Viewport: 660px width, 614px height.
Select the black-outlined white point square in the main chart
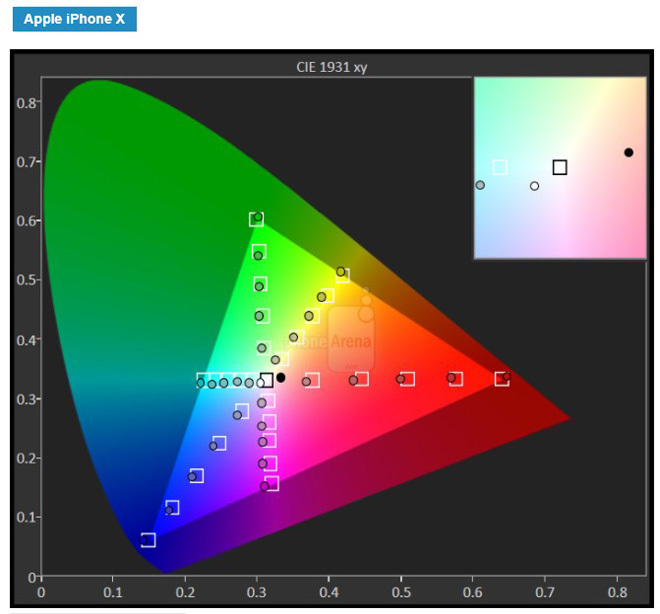pos(266,380)
